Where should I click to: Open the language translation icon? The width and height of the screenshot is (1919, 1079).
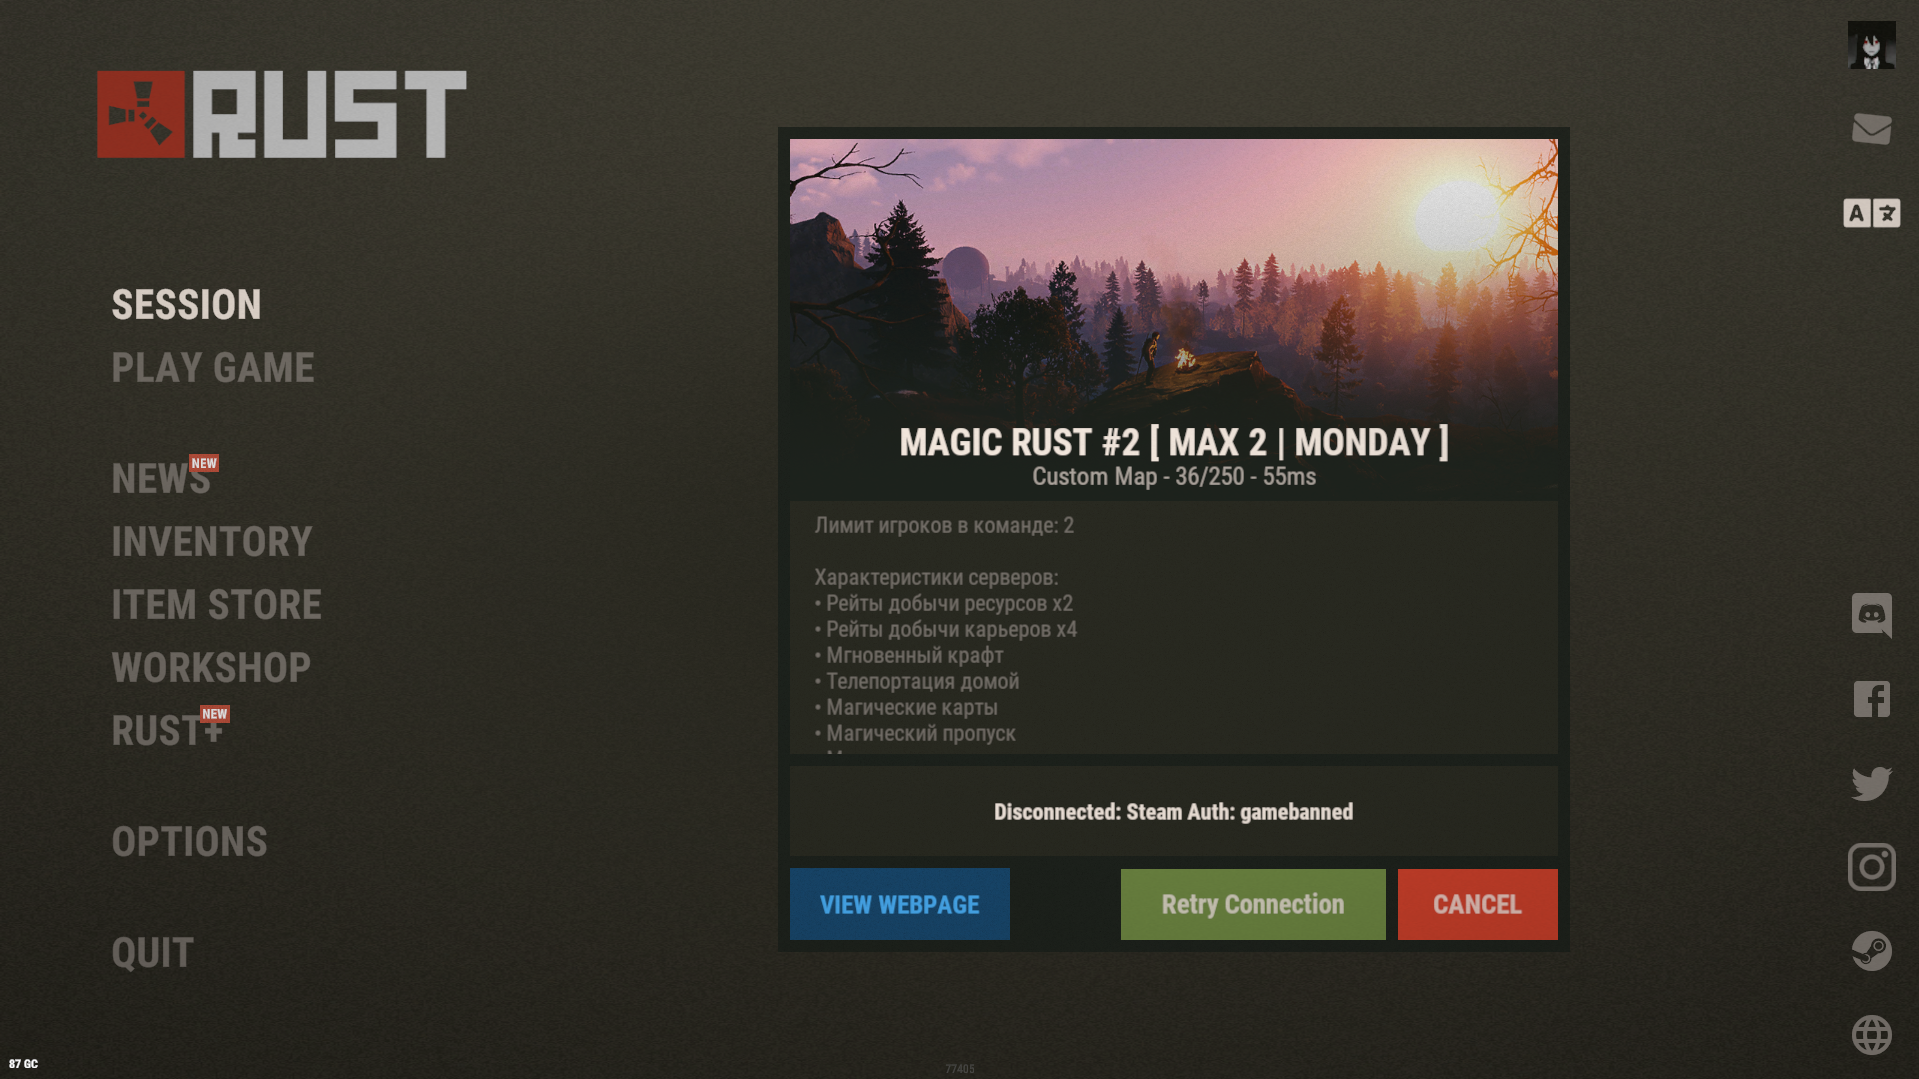1871,213
